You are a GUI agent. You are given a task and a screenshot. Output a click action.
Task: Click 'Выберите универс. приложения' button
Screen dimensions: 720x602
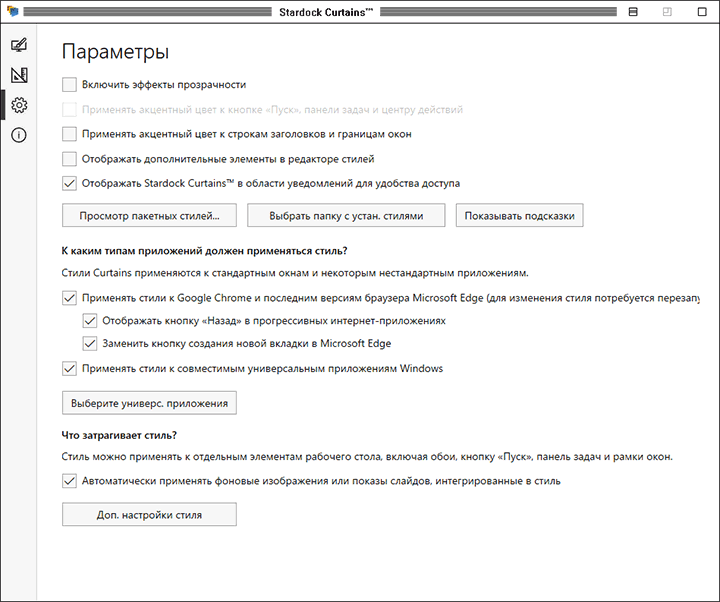pyautogui.click(x=149, y=403)
